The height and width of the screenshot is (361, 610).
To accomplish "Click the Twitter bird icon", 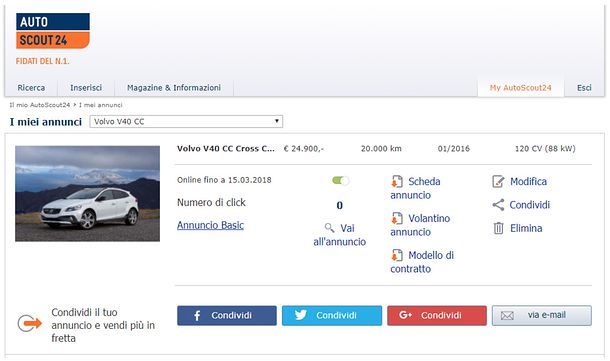I will point(301,315).
